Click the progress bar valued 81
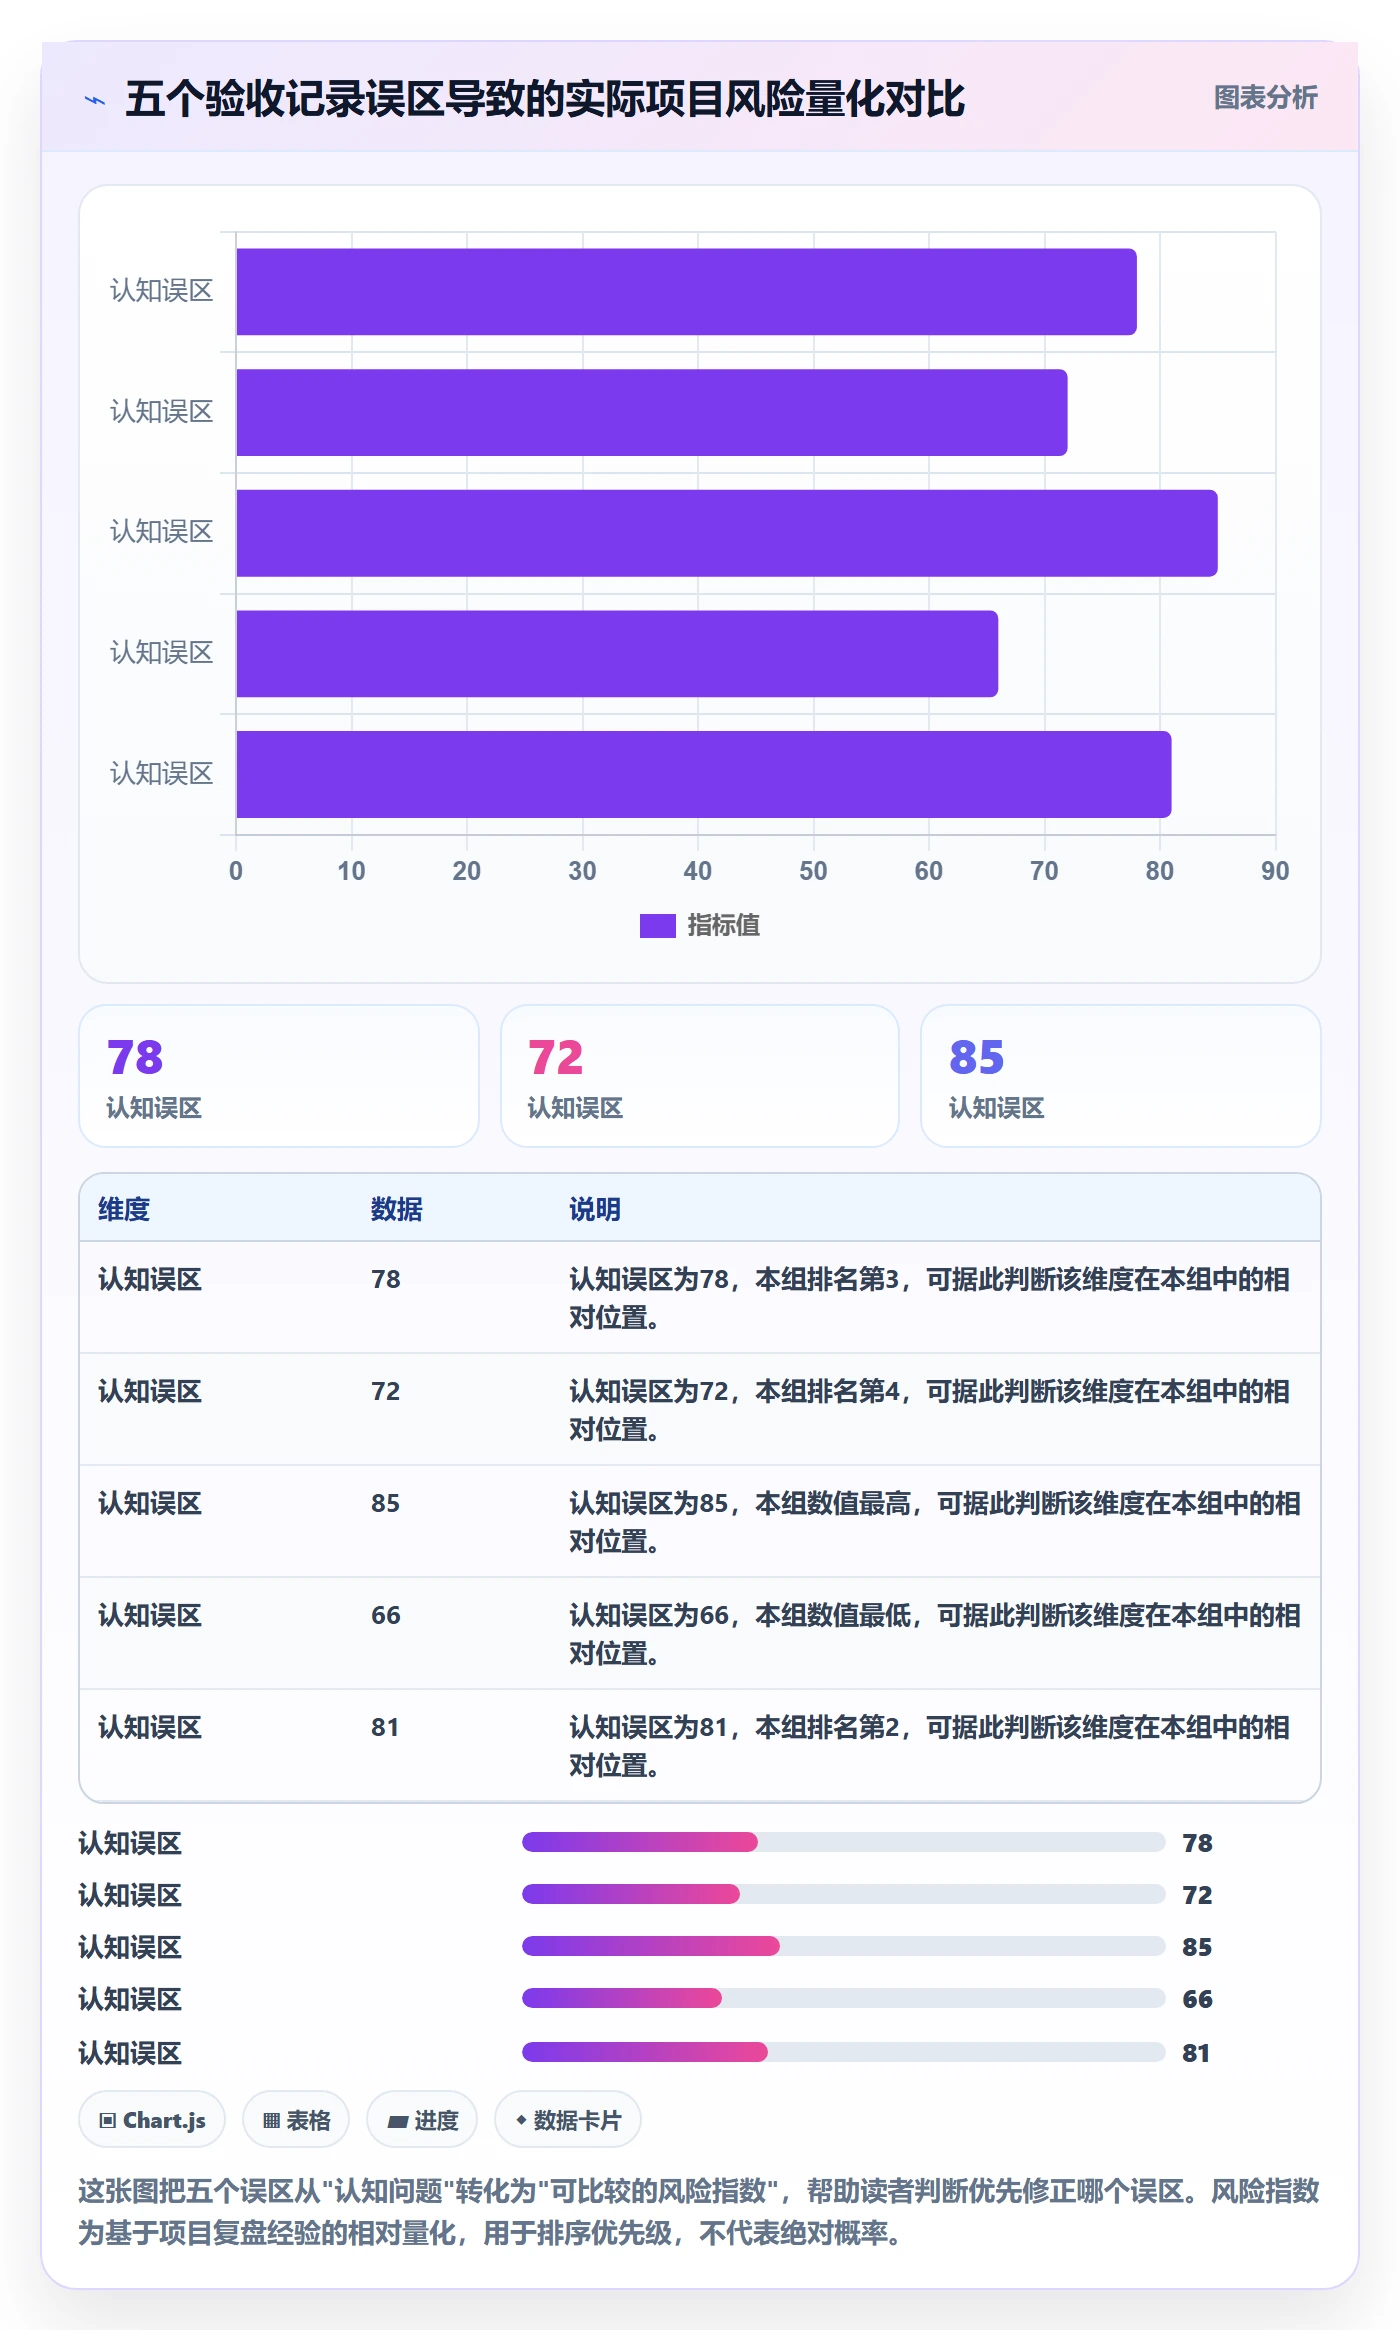 (844, 2052)
